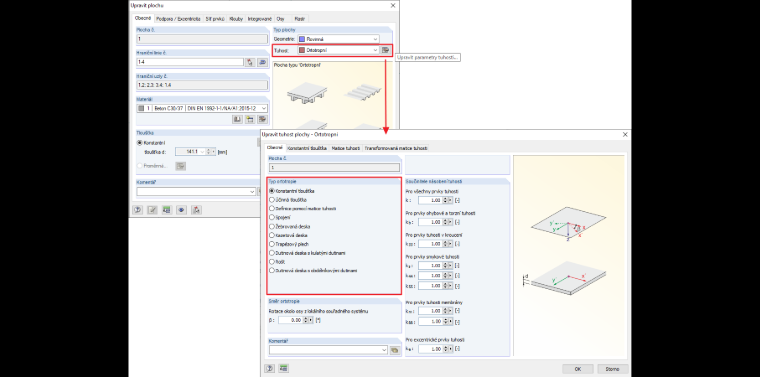Click units and decimals icon in Upravit plochu footer

tap(167, 210)
